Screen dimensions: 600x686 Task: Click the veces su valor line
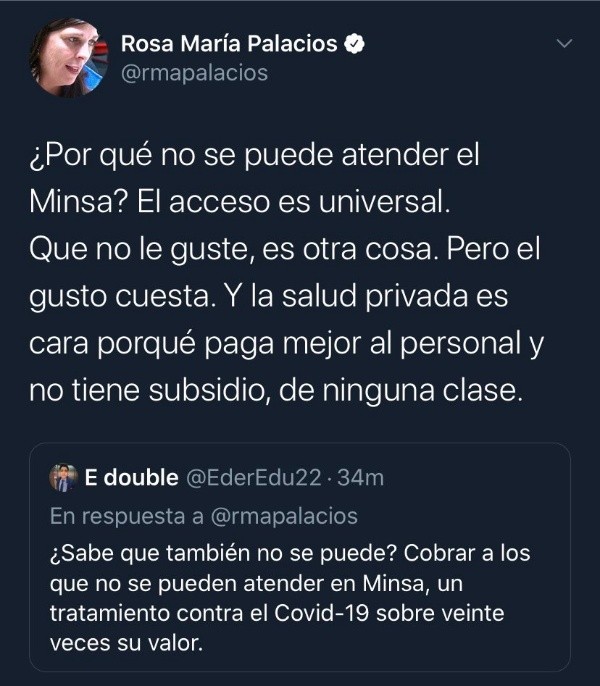126,643
